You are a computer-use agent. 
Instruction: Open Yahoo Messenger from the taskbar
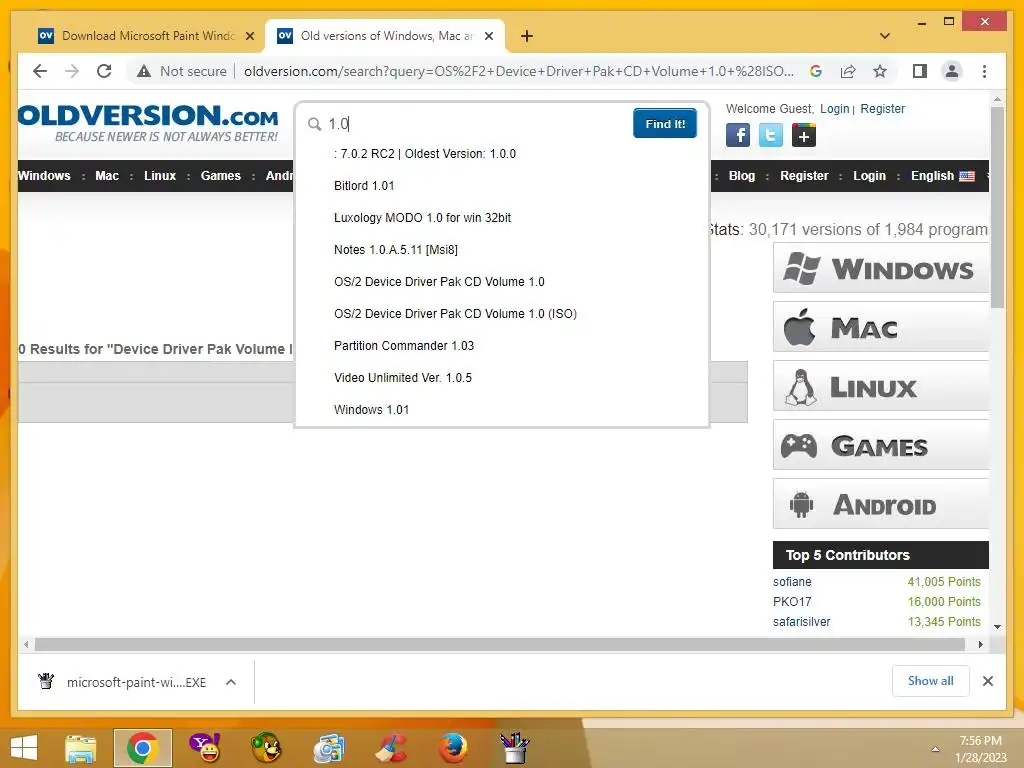coord(205,748)
